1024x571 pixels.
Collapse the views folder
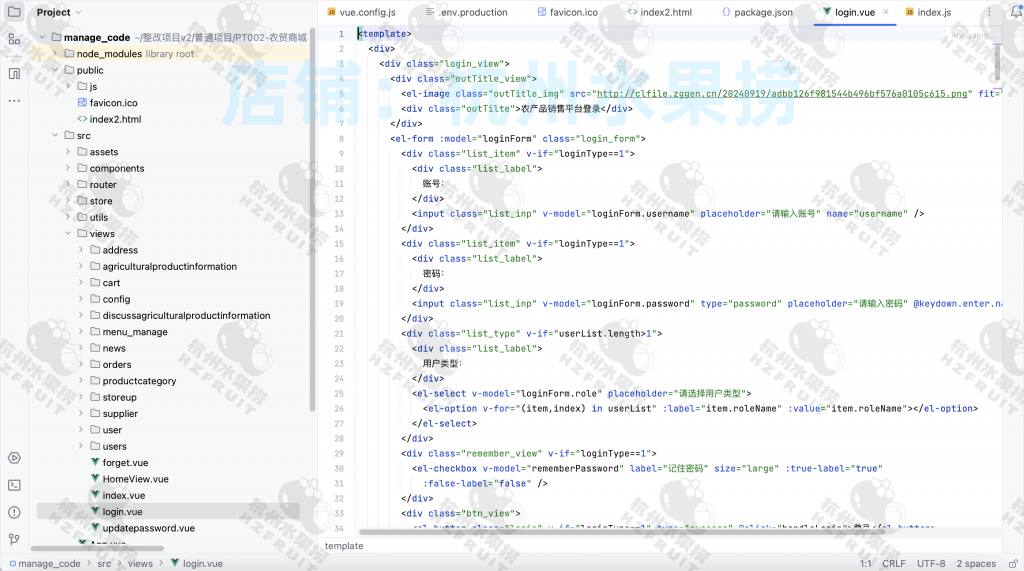point(68,234)
